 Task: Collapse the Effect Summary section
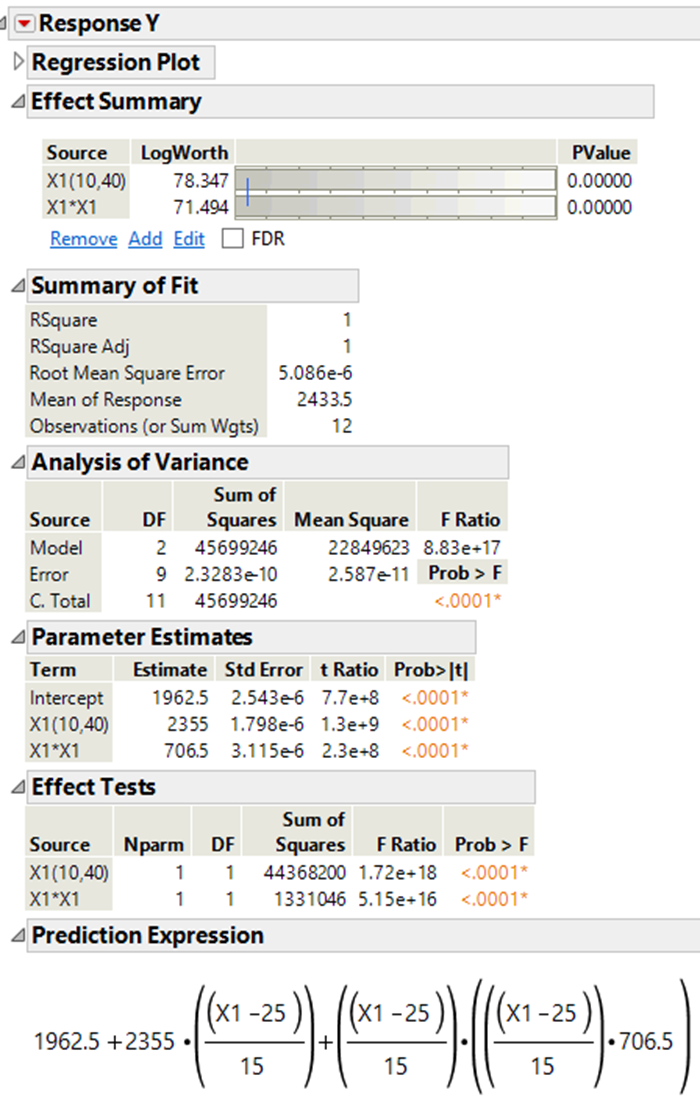(x=18, y=101)
